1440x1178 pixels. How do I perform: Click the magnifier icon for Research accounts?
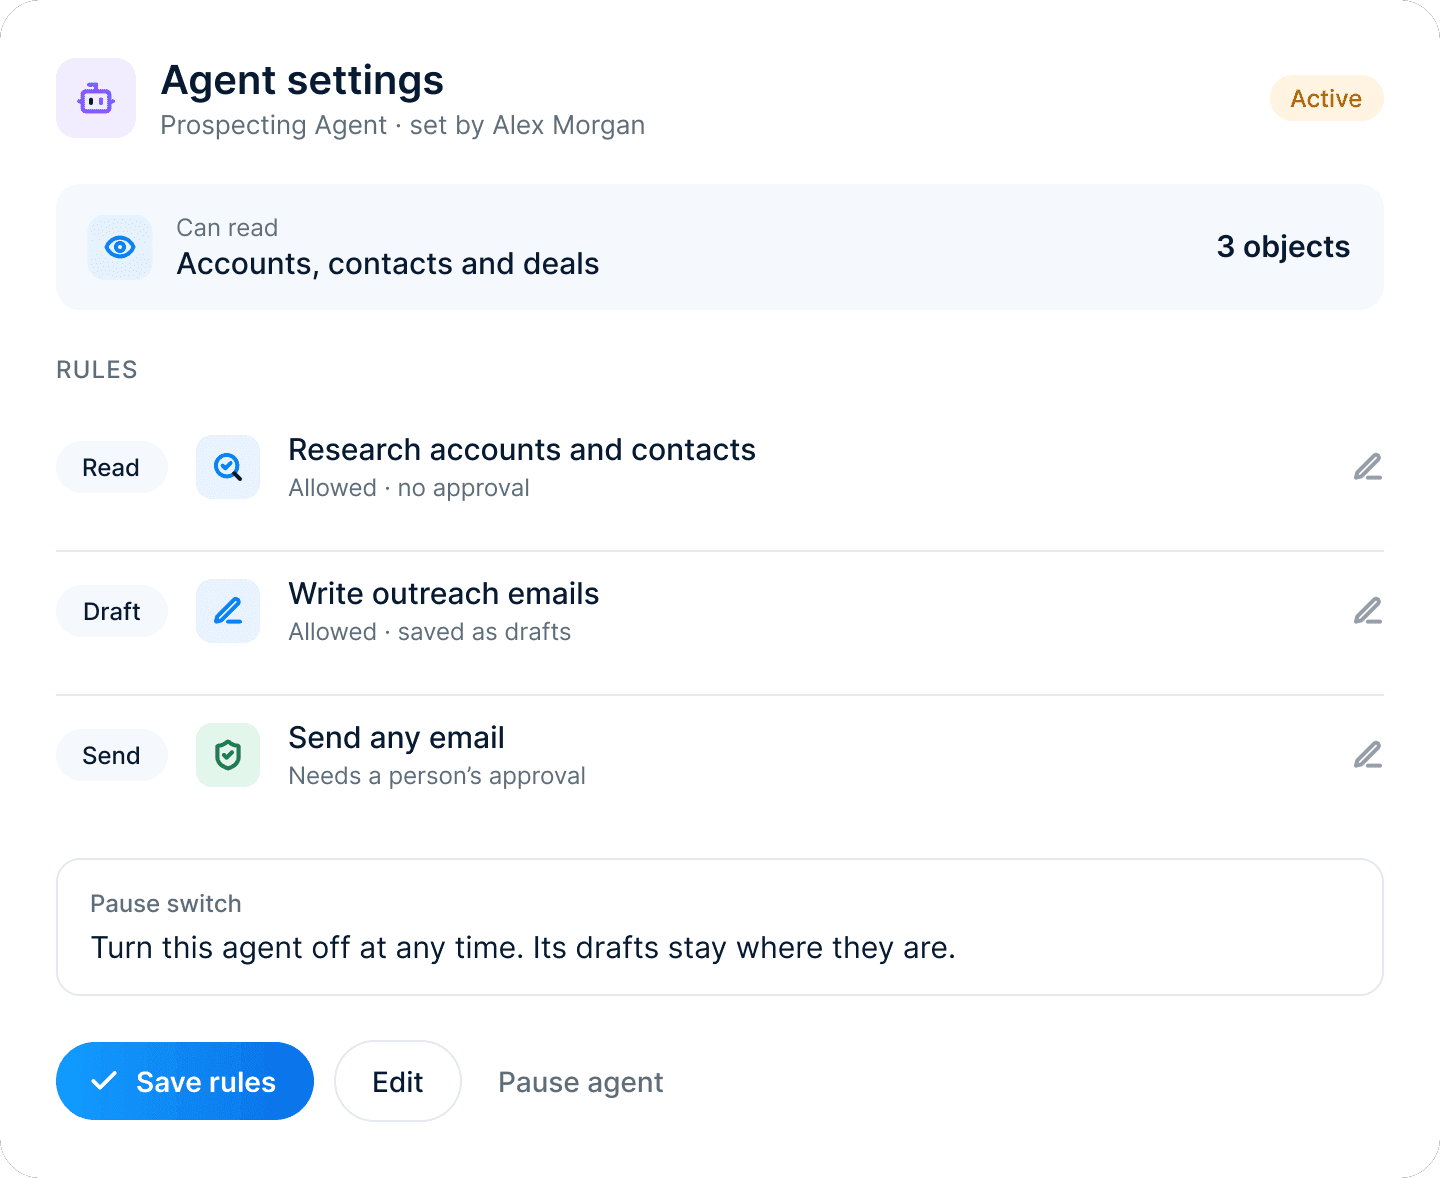(228, 467)
